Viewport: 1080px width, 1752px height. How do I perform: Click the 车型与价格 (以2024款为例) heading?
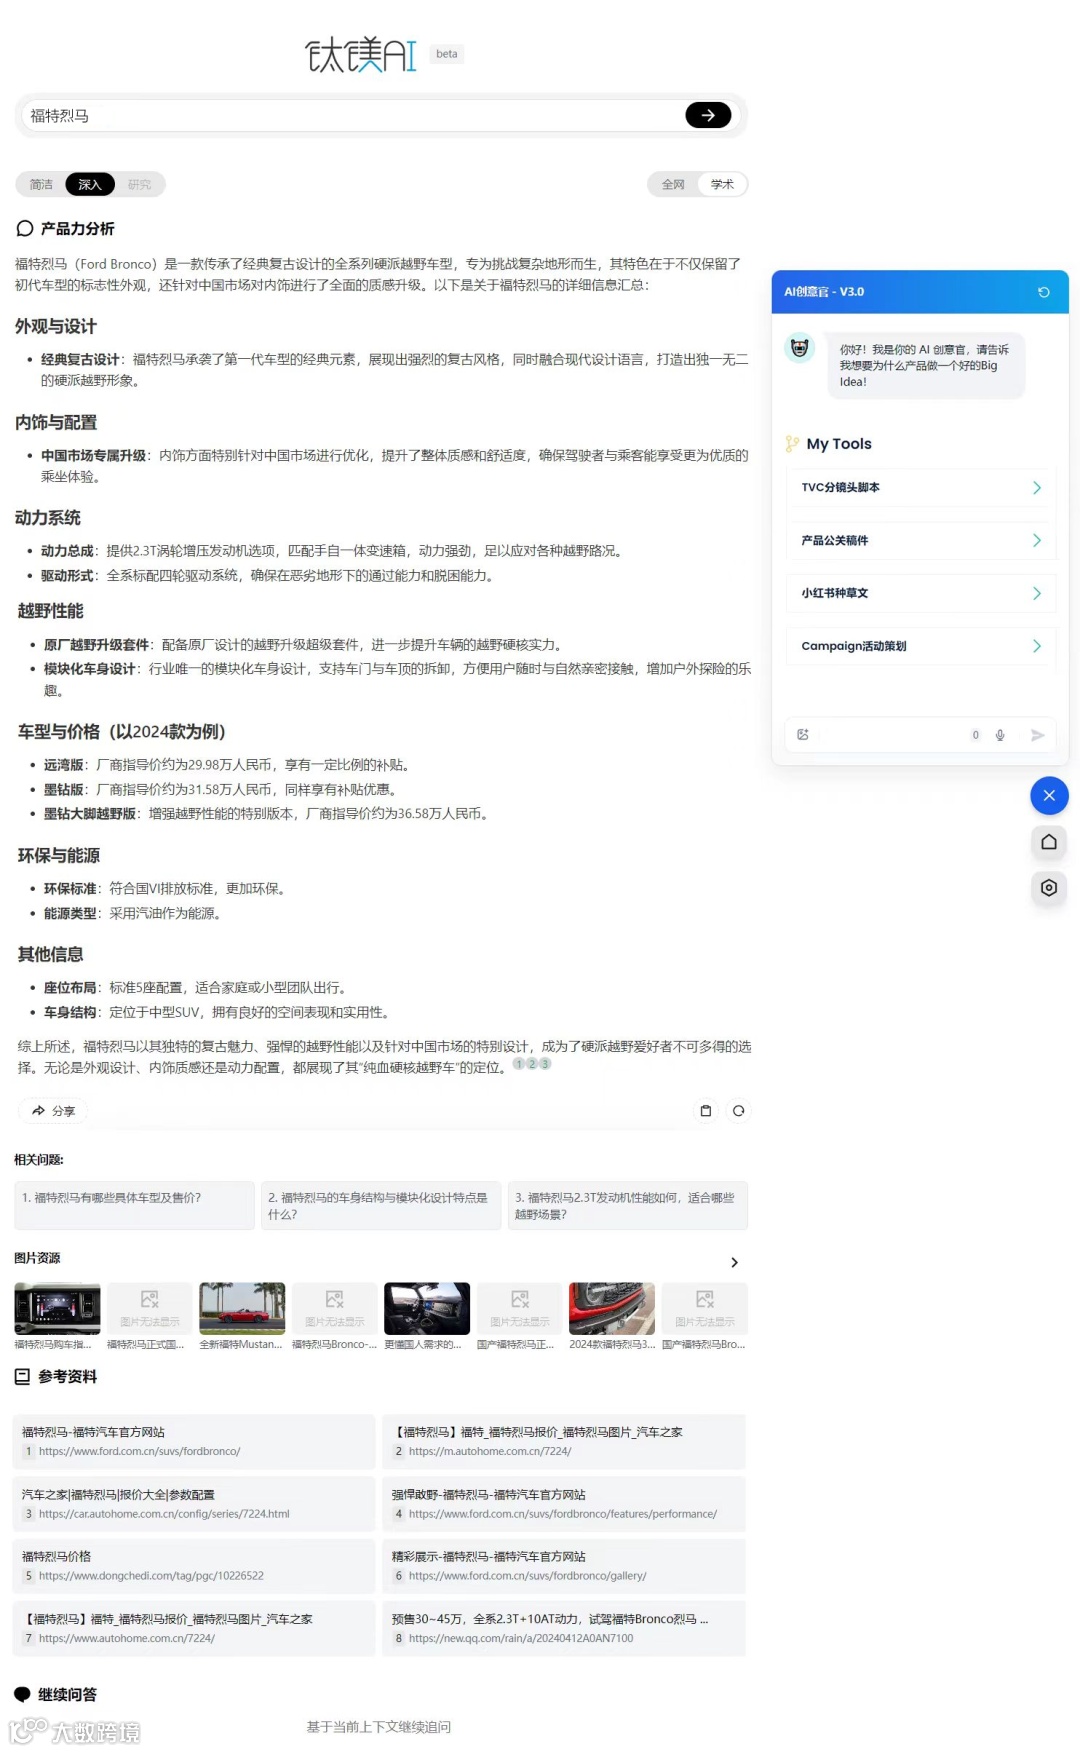[x=121, y=732]
